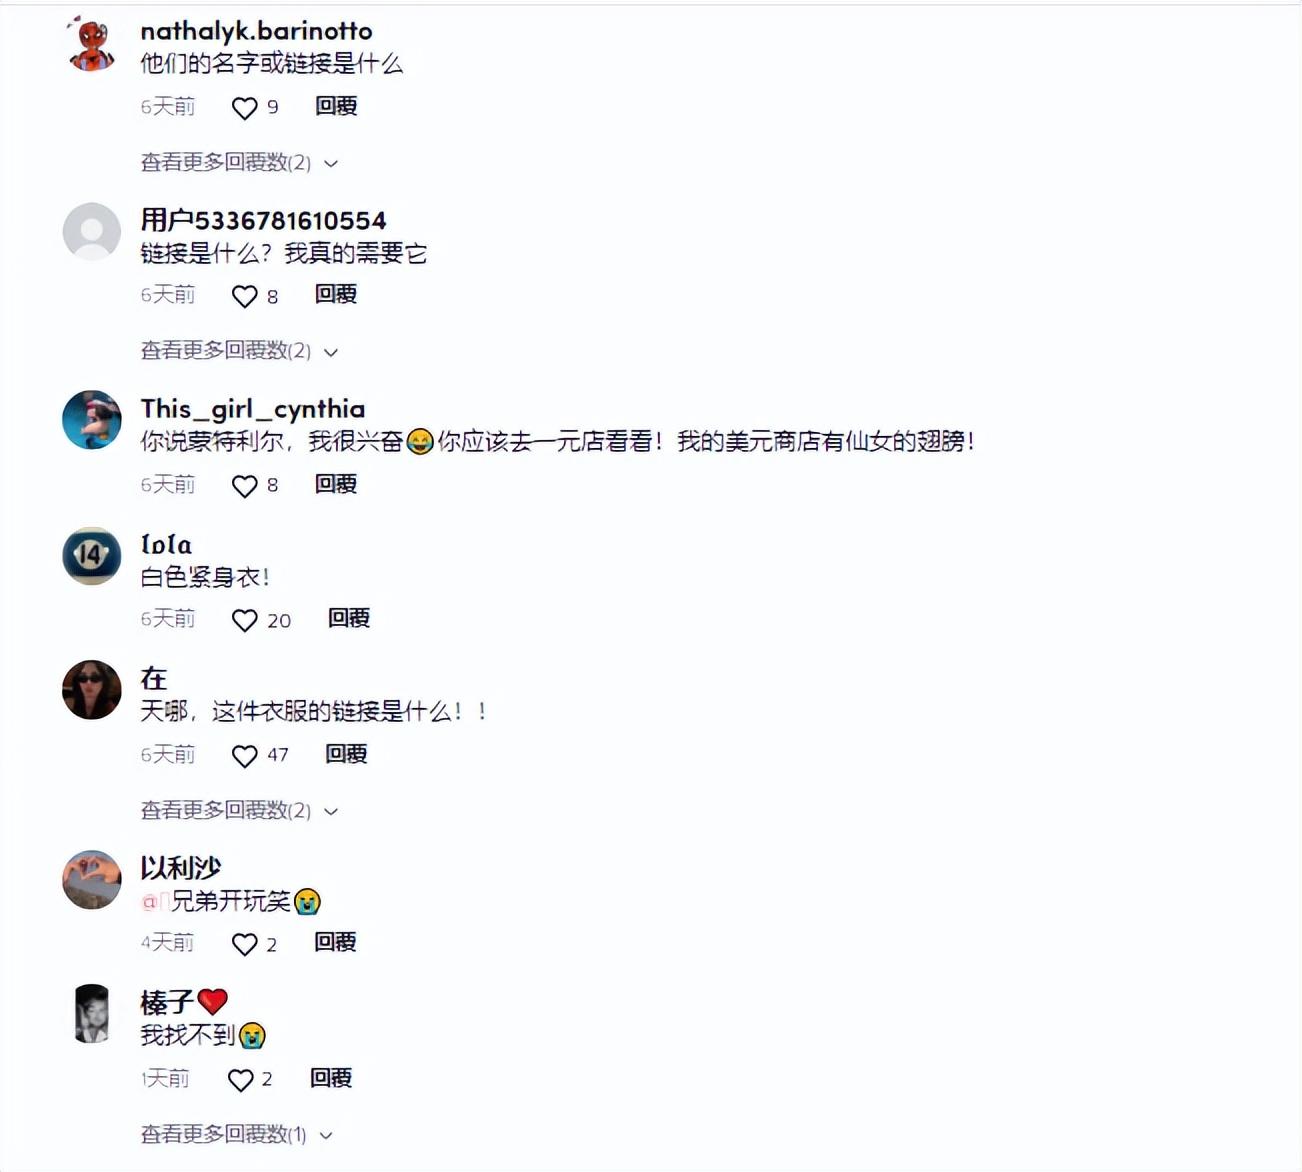1302x1172 pixels.
Task: Heart the comment with 47 likes
Action: point(244,756)
